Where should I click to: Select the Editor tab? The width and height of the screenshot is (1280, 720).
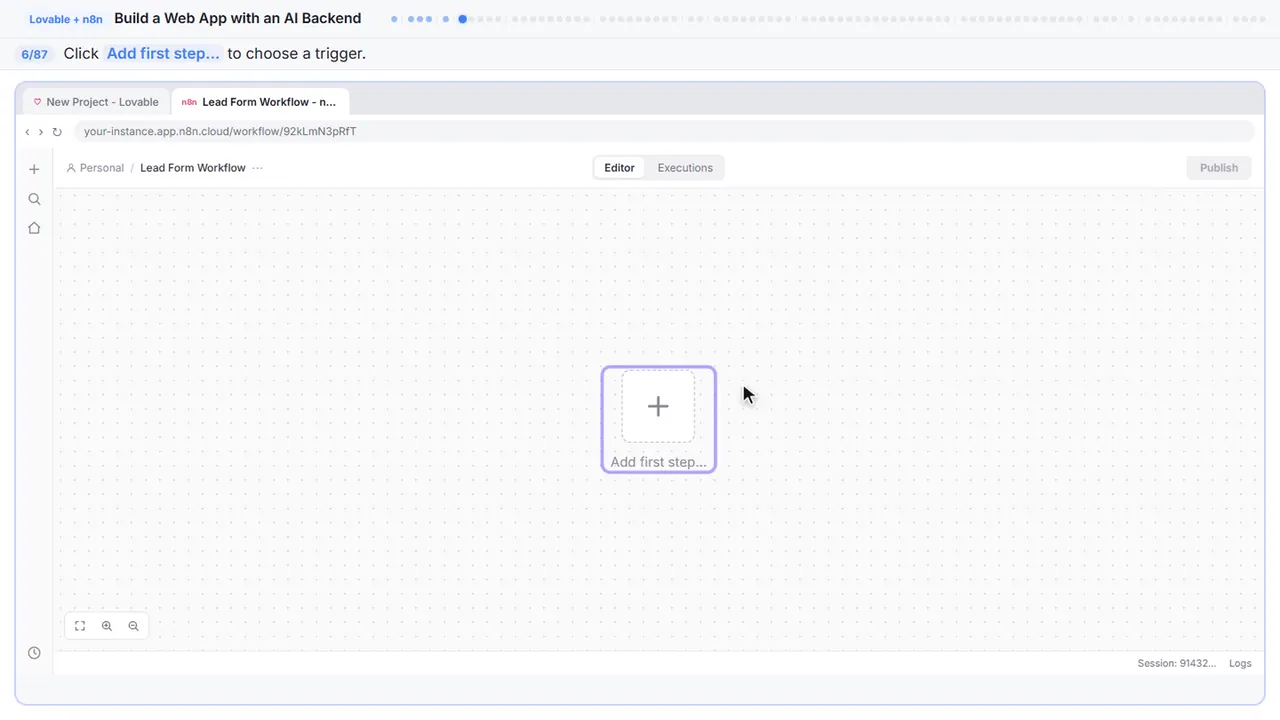[619, 168]
